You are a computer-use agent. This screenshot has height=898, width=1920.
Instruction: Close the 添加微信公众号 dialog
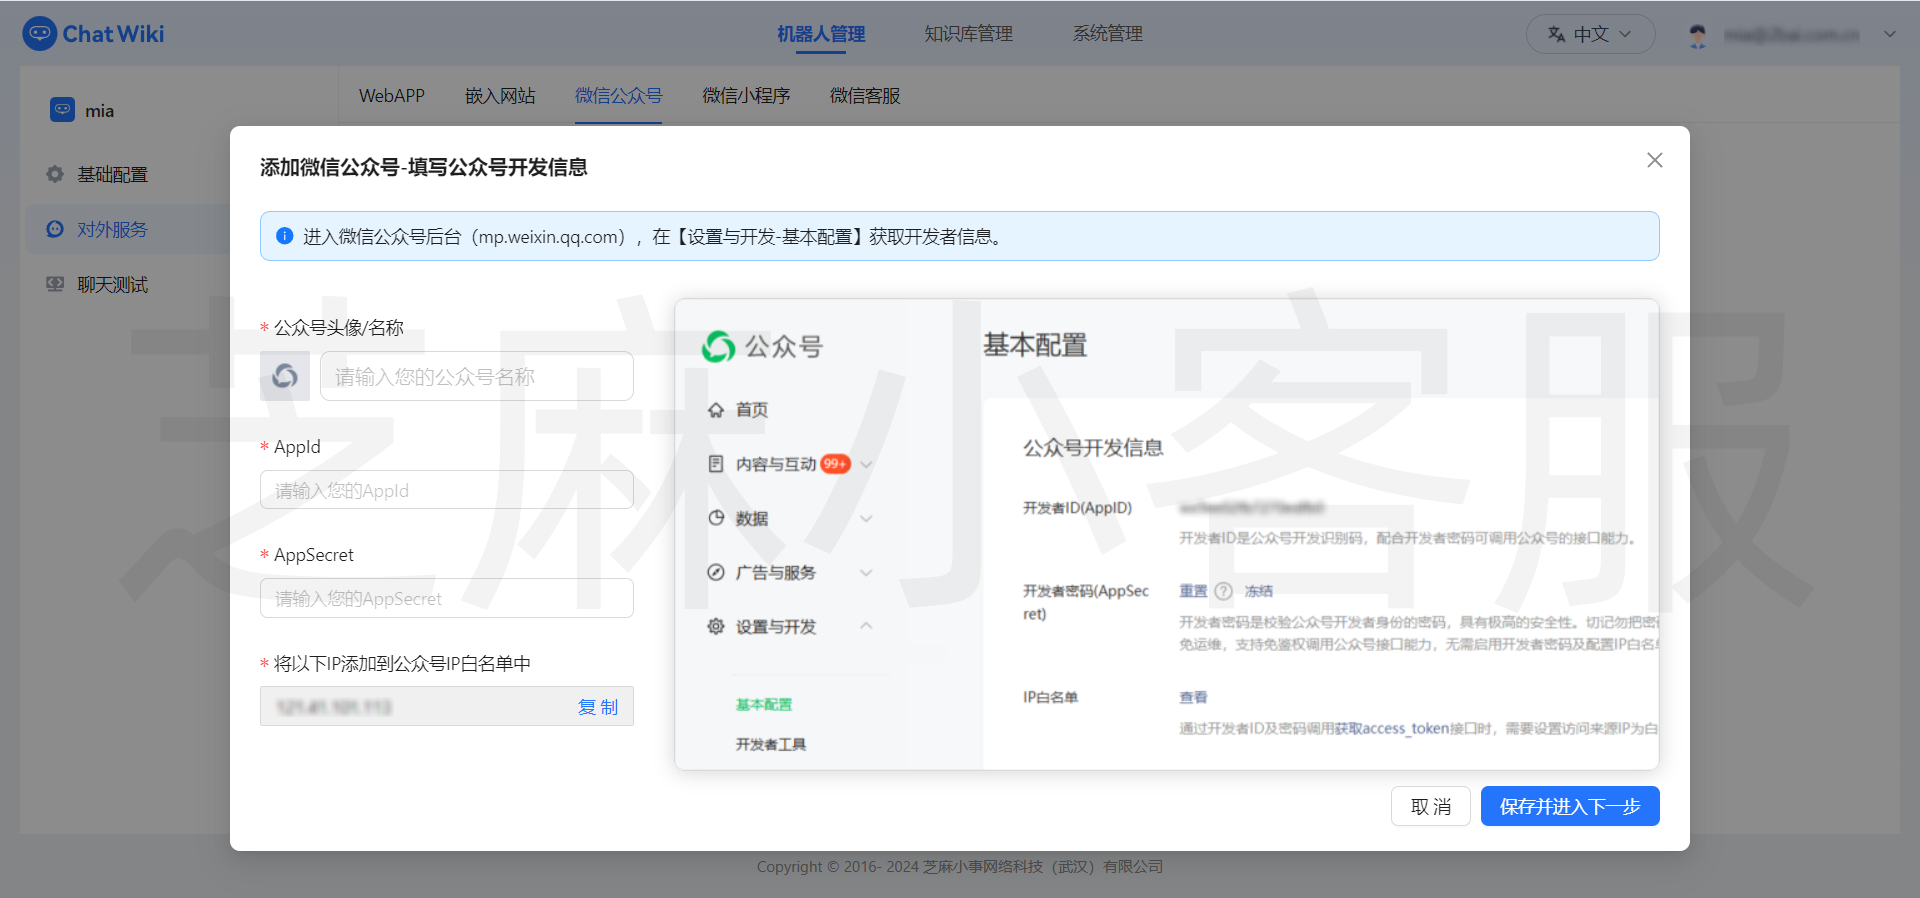coord(1655,160)
